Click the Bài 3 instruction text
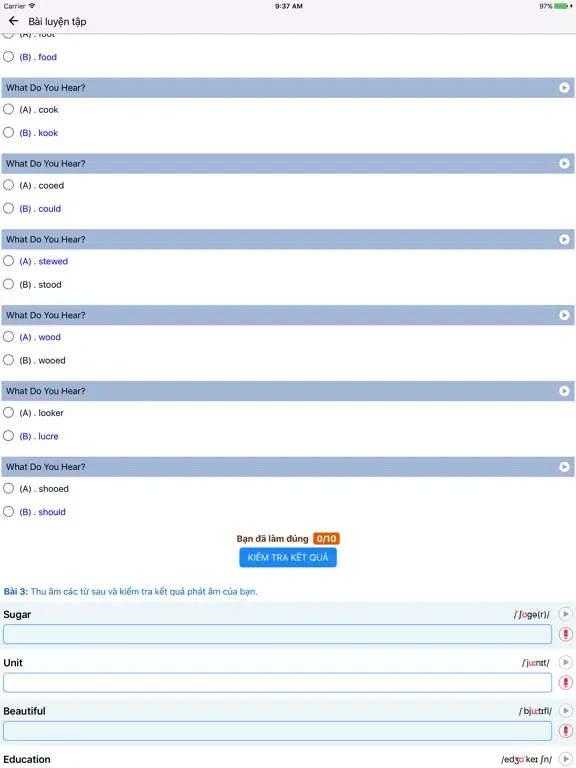576x768 pixels. 130,592
